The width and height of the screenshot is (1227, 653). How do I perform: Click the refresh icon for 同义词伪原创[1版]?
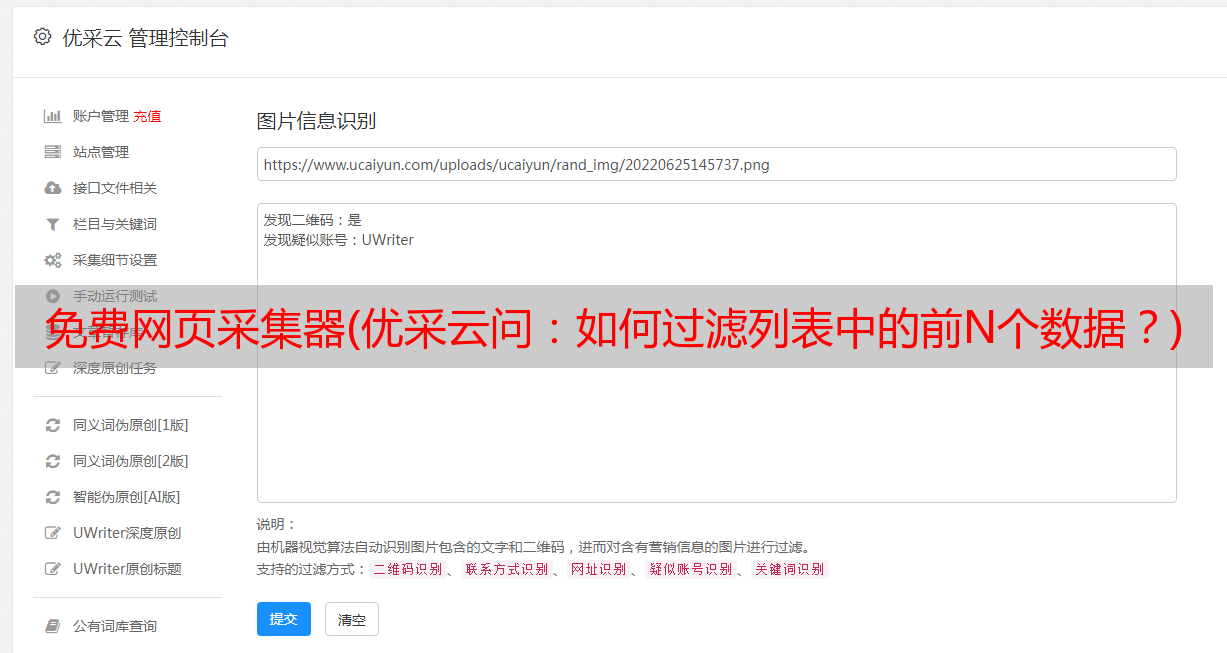tap(53, 425)
